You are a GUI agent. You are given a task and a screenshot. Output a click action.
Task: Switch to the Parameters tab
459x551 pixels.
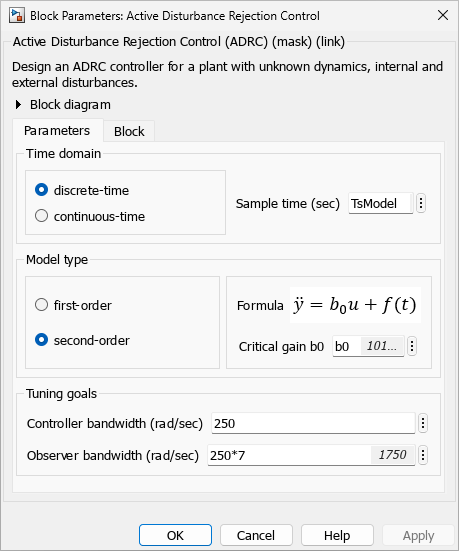pos(57,131)
